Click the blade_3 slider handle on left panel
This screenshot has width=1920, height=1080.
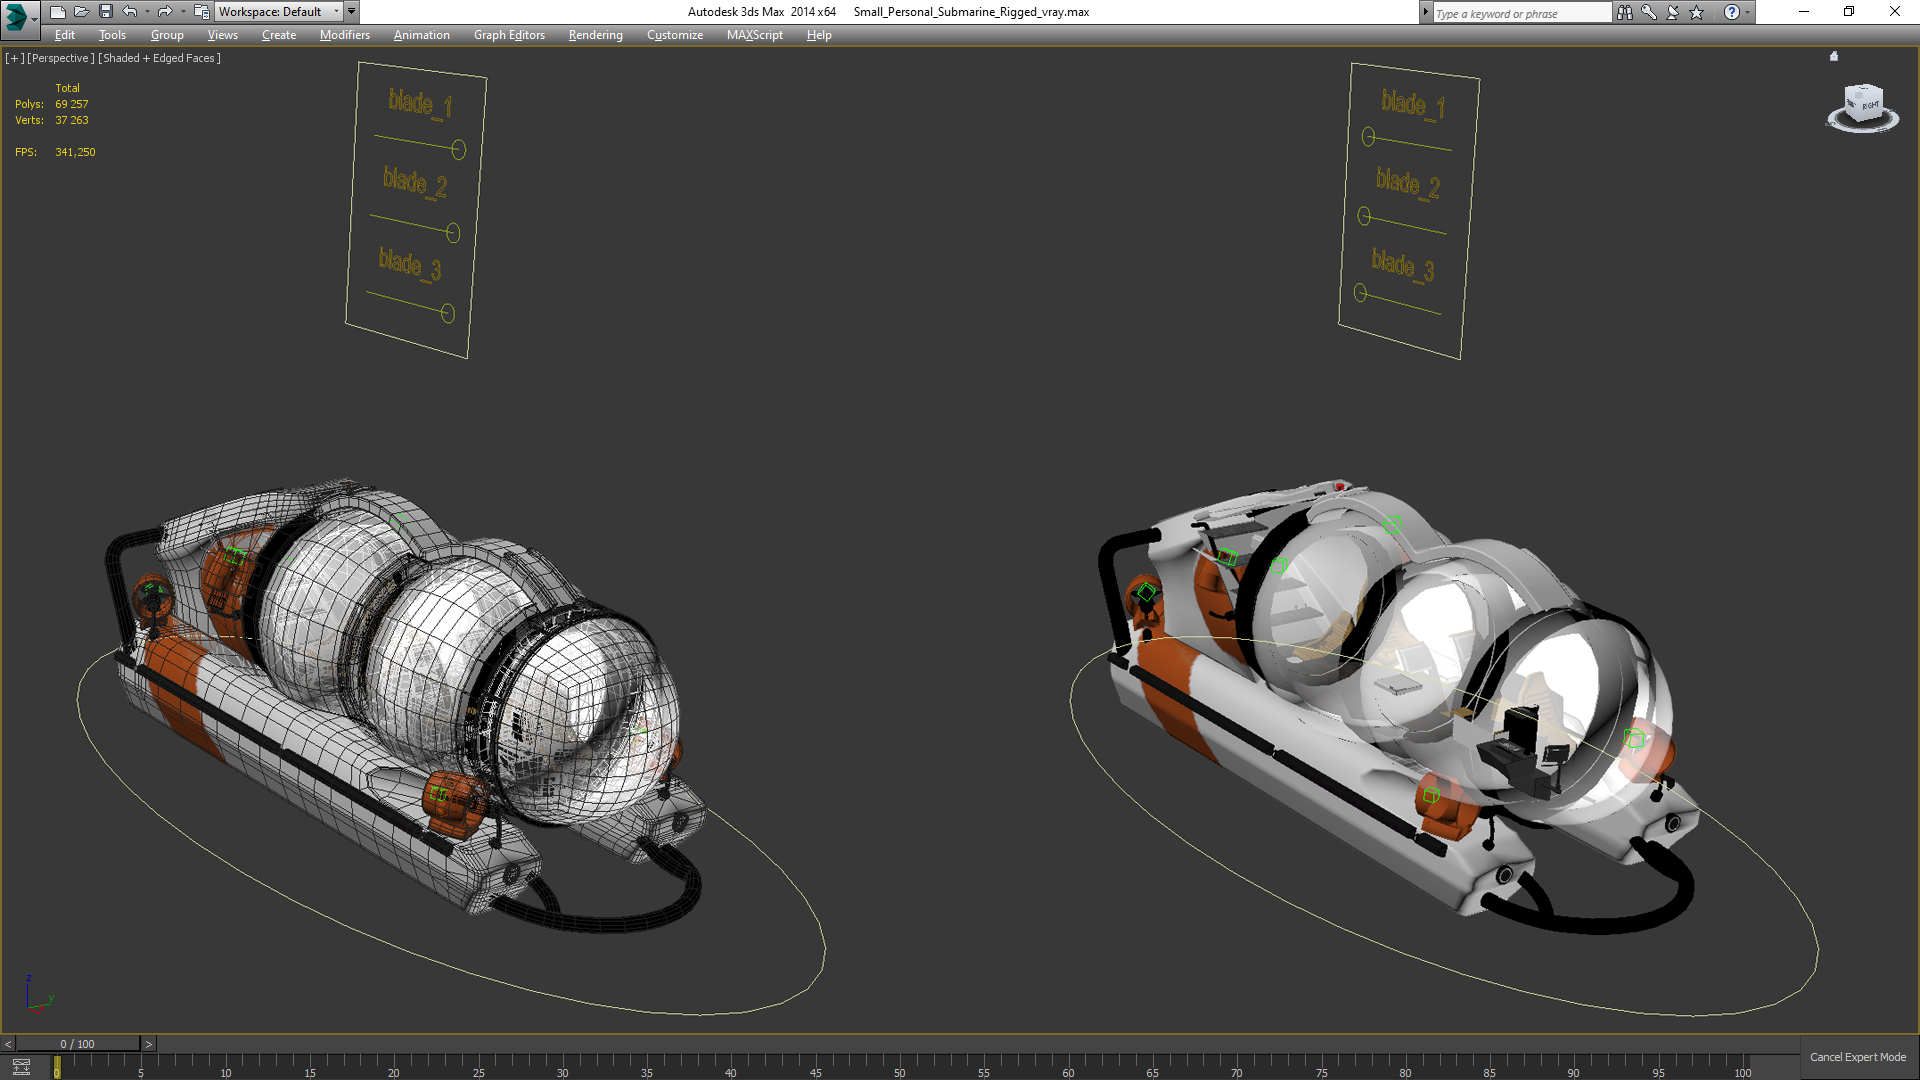click(x=448, y=314)
